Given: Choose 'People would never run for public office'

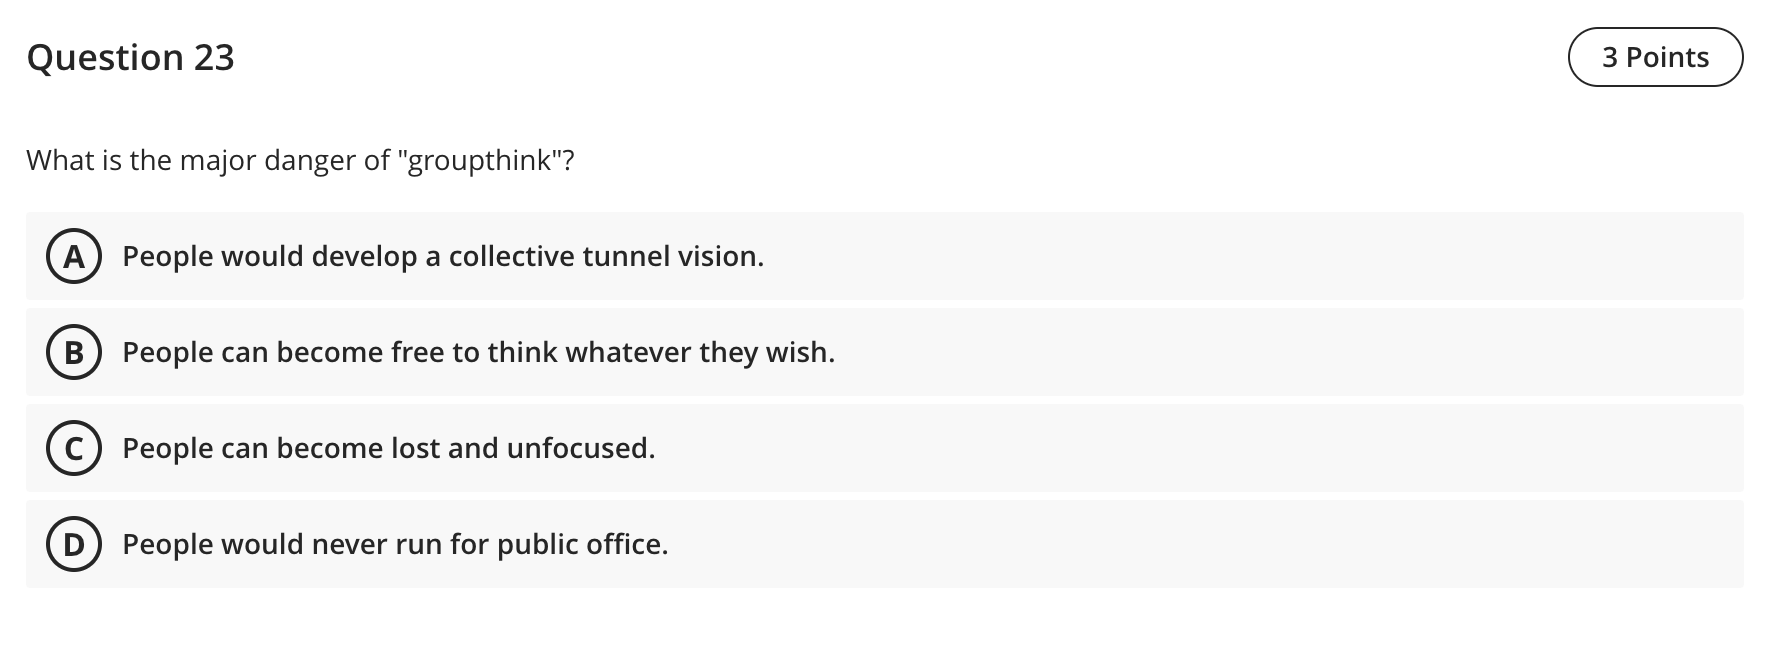Looking at the screenshot, I should 396,544.
